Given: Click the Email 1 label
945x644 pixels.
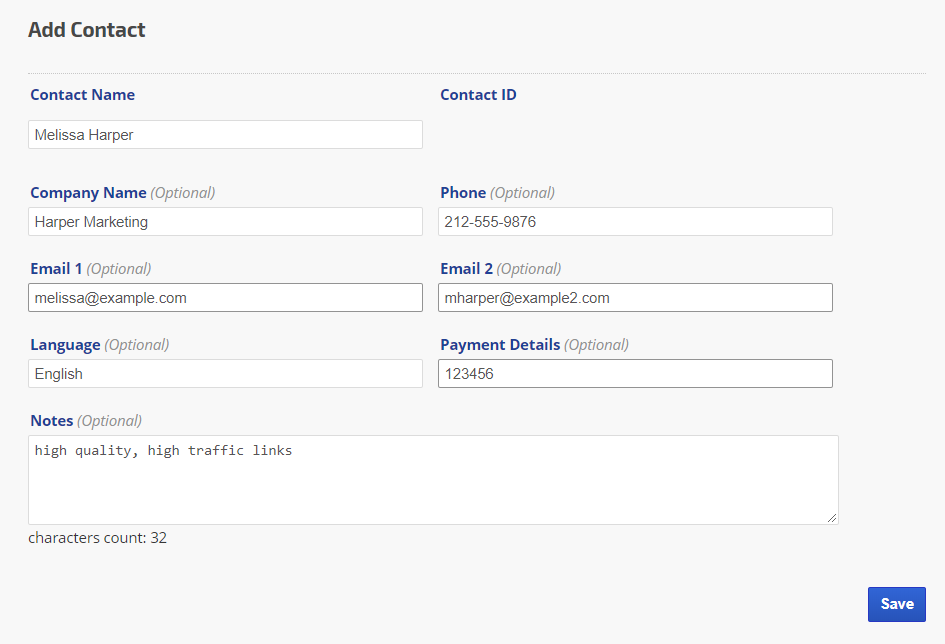Looking at the screenshot, I should coord(57,269).
